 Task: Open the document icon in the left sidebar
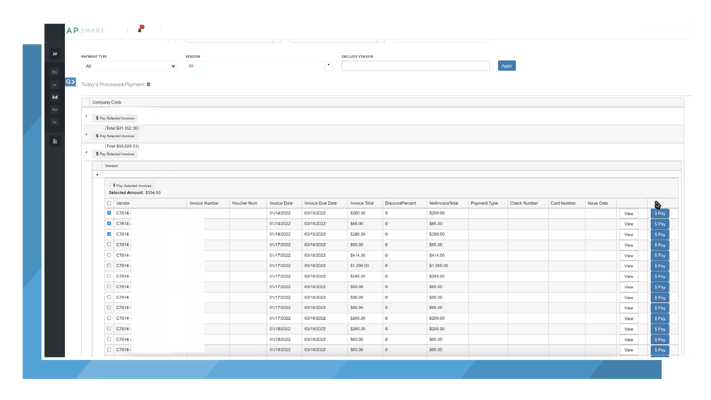[55, 141]
